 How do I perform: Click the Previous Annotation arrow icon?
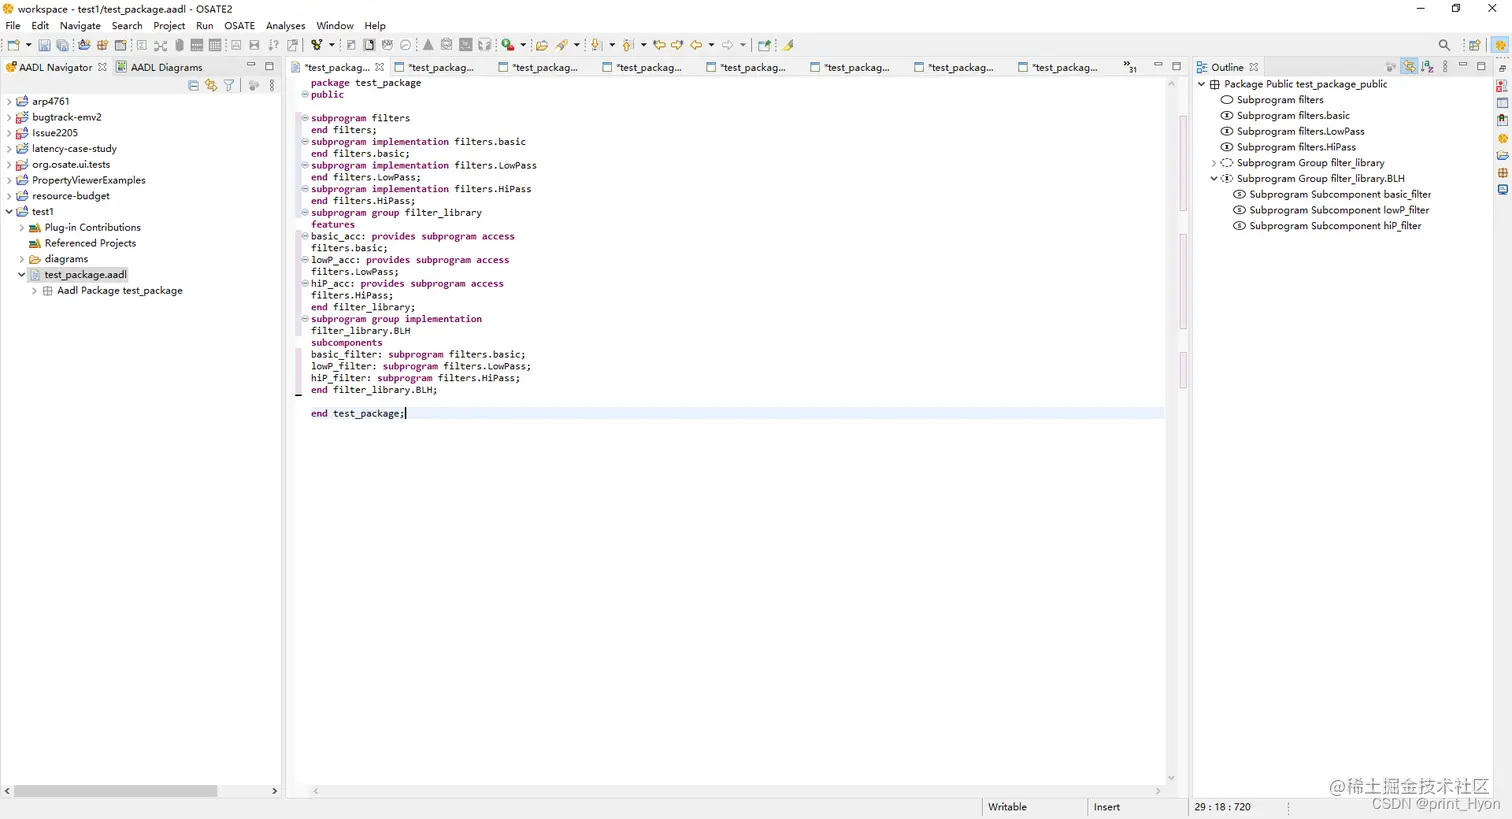(628, 45)
